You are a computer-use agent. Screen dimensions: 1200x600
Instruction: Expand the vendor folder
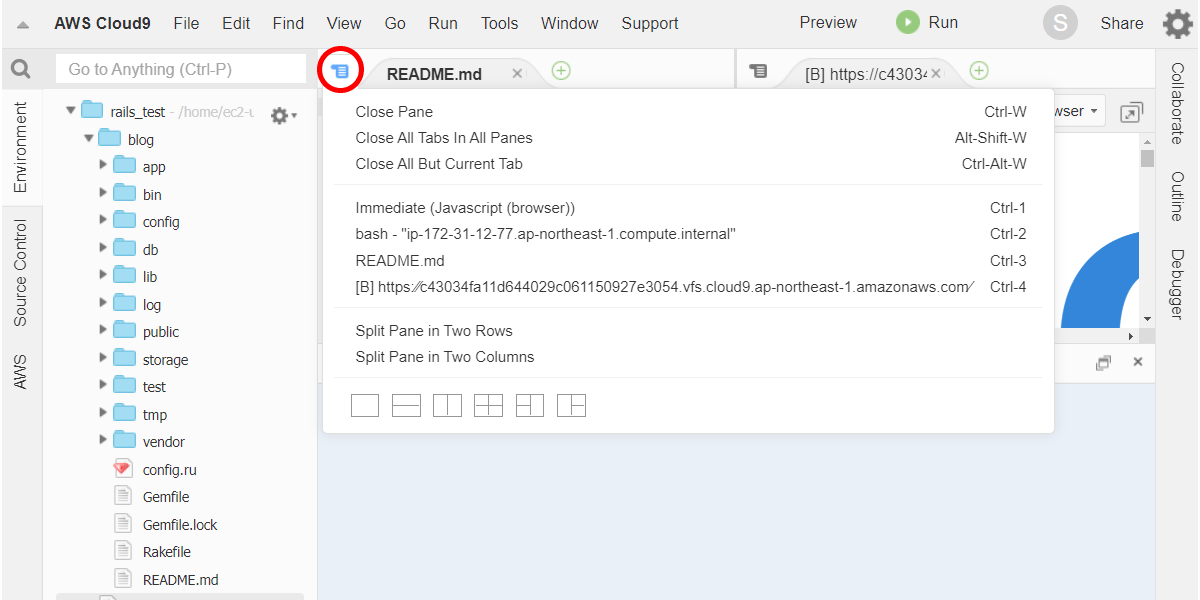[103, 440]
